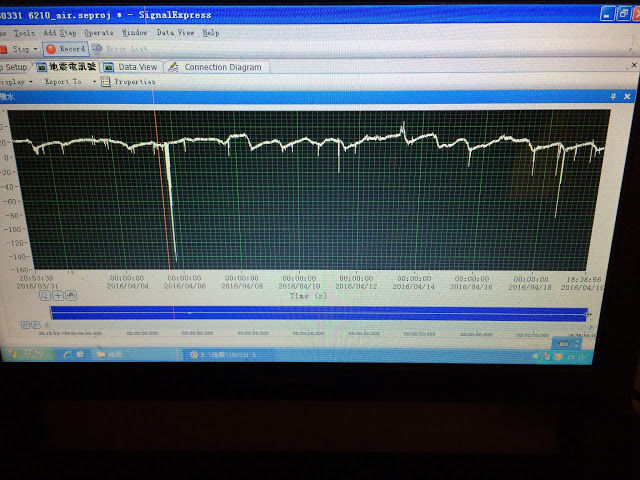Click the Data View tab icon

pyautogui.click(x=109, y=67)
